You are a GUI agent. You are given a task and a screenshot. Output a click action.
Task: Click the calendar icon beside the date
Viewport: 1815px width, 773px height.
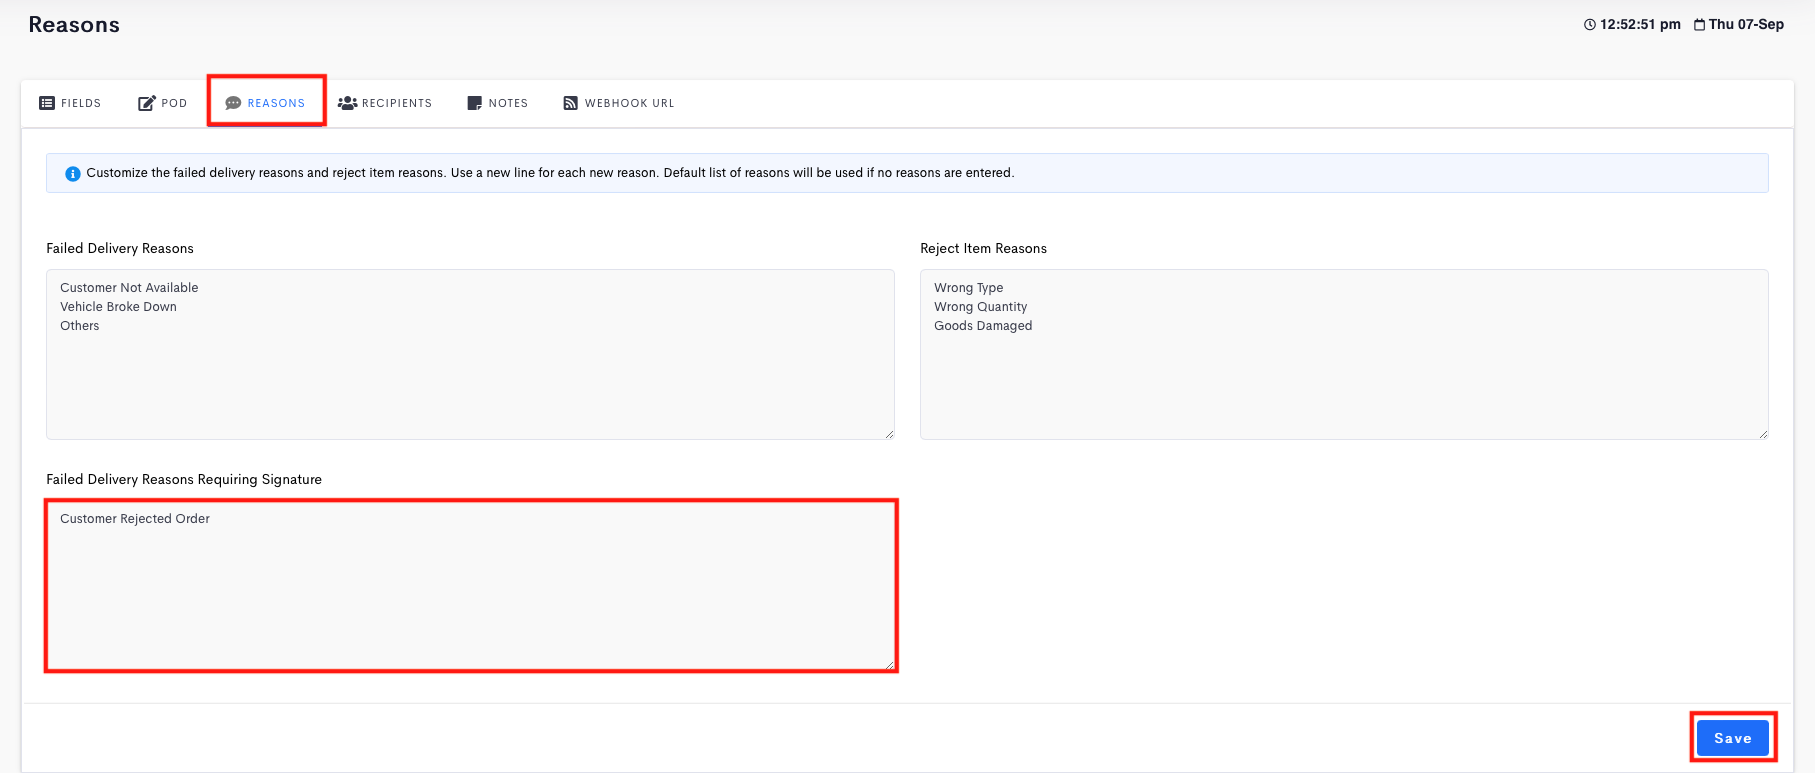[1700, 25]
